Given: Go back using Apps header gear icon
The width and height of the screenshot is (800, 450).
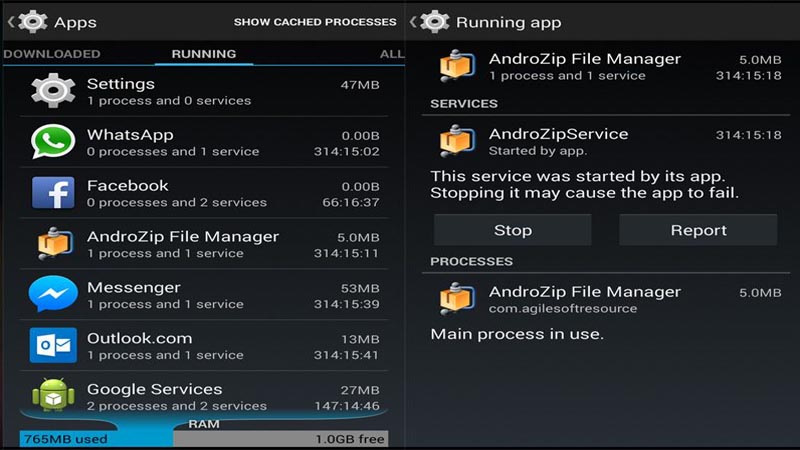Looking at the screenshot, I should point(33,21).
